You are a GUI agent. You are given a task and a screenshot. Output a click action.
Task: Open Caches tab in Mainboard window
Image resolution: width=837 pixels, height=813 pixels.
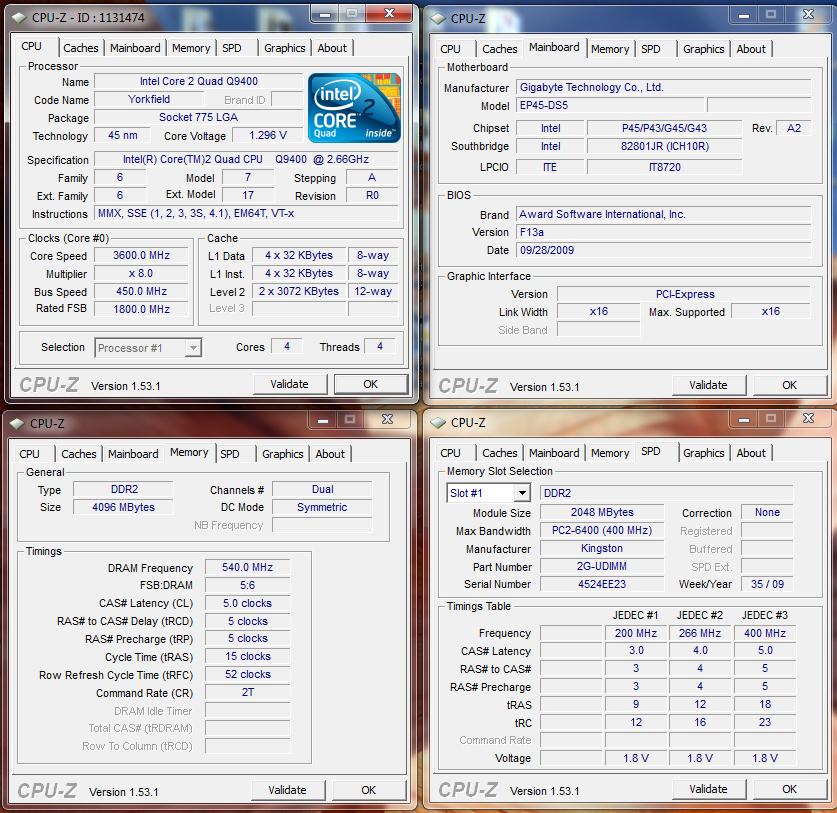(x=500, y=49)
